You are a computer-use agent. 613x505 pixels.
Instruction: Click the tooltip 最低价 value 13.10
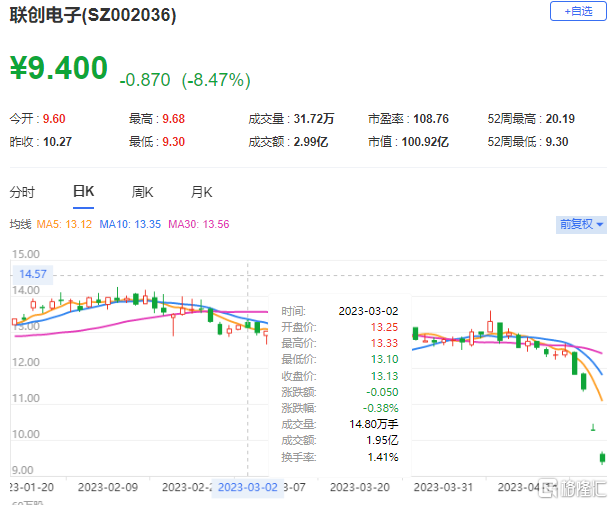(x=384, y=359)
